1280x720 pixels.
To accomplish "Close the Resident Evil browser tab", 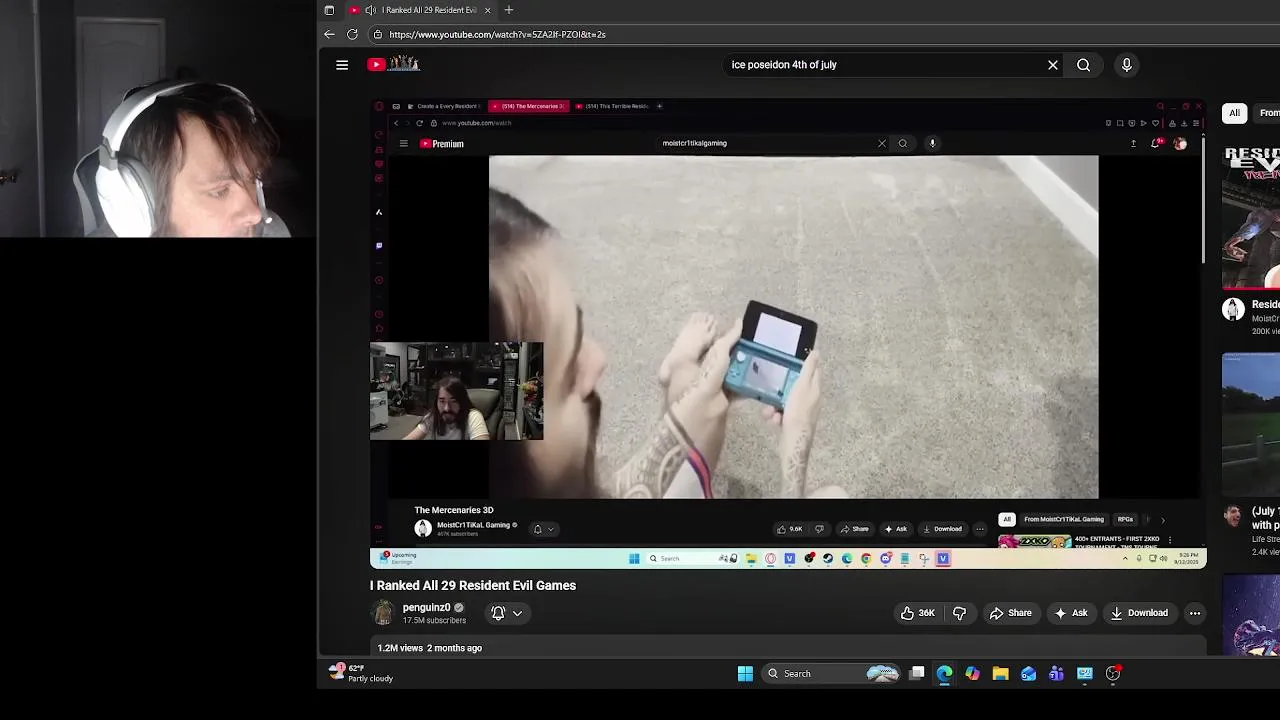I will pos(487,10).
